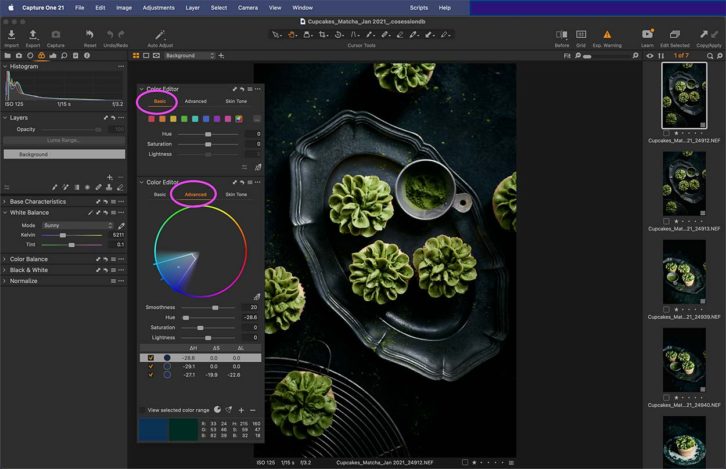The width and height of the screenshot is (726, 469).
Task: Open the Library folder tool tab
Action: click(x=7, y=56)
